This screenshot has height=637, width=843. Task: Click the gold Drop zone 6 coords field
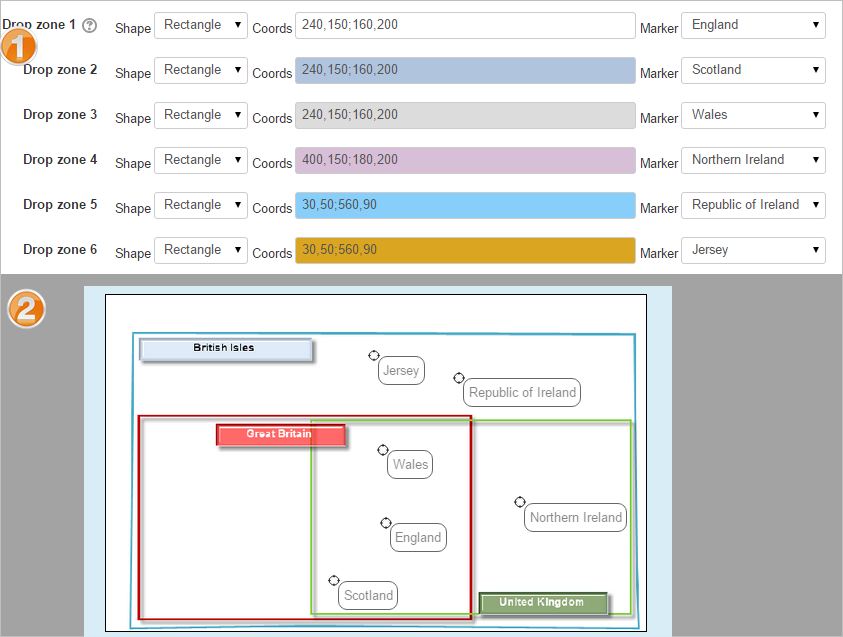[465, 250]
